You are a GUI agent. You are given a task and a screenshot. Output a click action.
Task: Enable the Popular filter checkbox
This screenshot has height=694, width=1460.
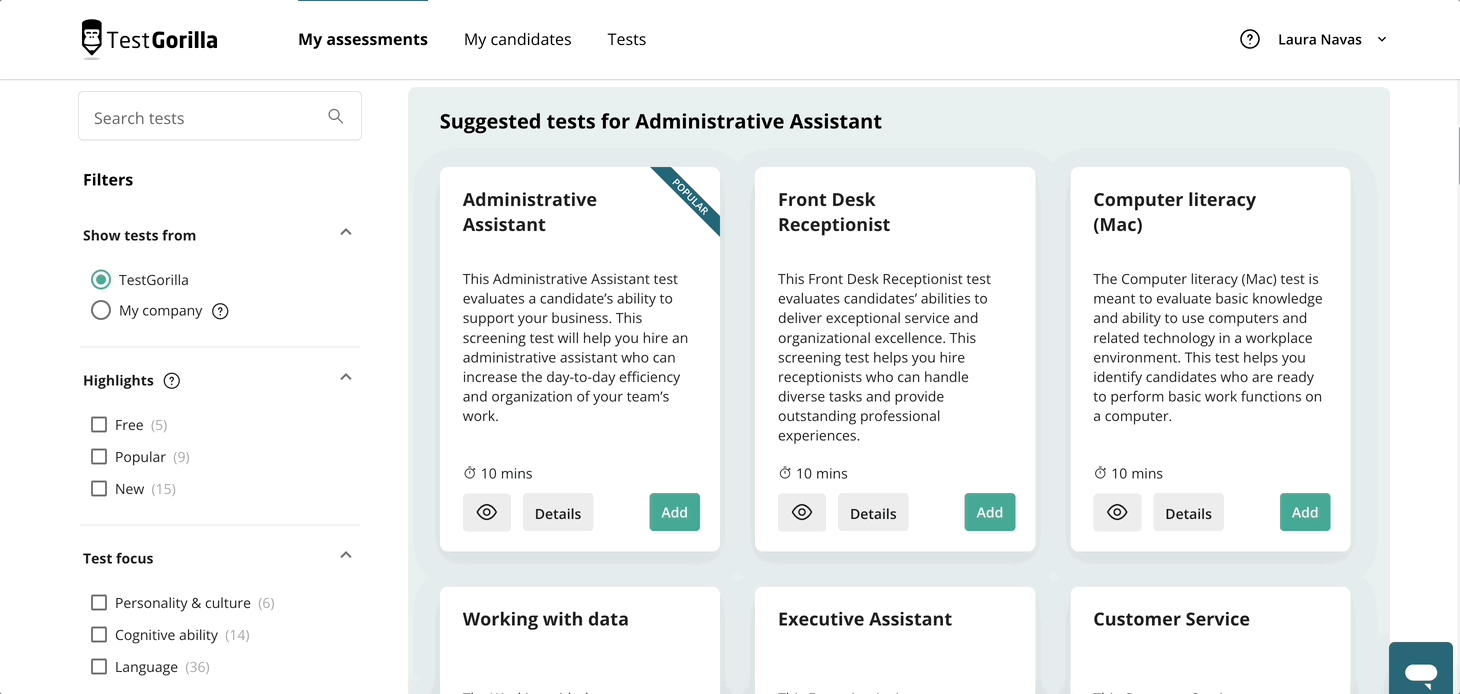pos(99,456)
